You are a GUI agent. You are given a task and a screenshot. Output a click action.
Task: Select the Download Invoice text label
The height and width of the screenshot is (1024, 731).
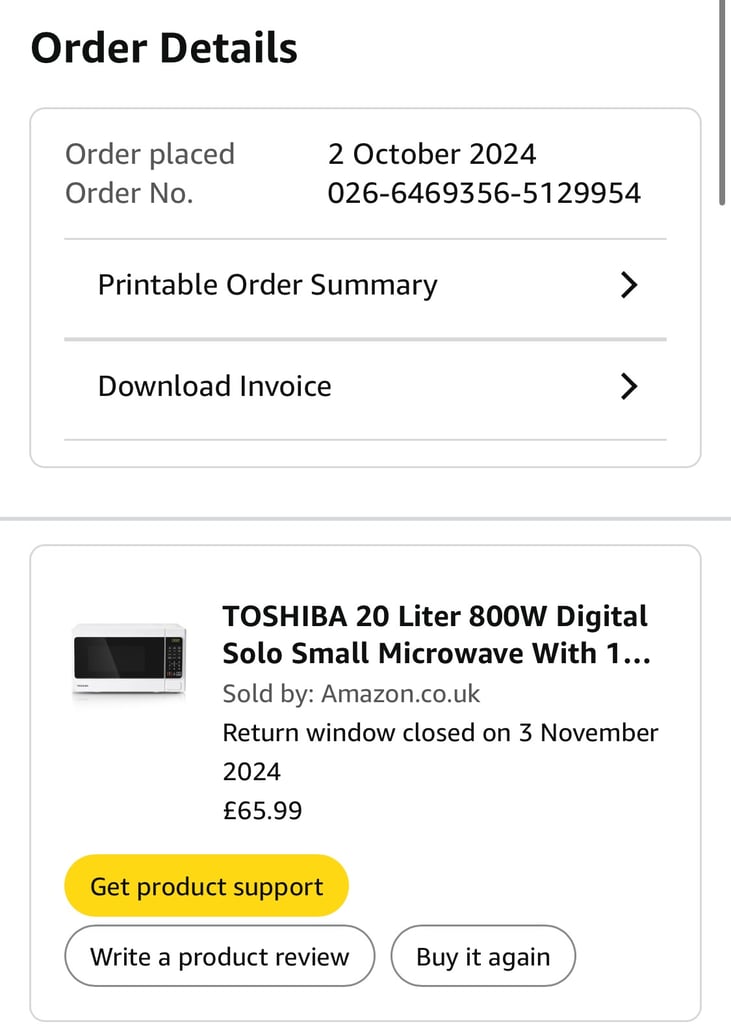tap(215, 386)
